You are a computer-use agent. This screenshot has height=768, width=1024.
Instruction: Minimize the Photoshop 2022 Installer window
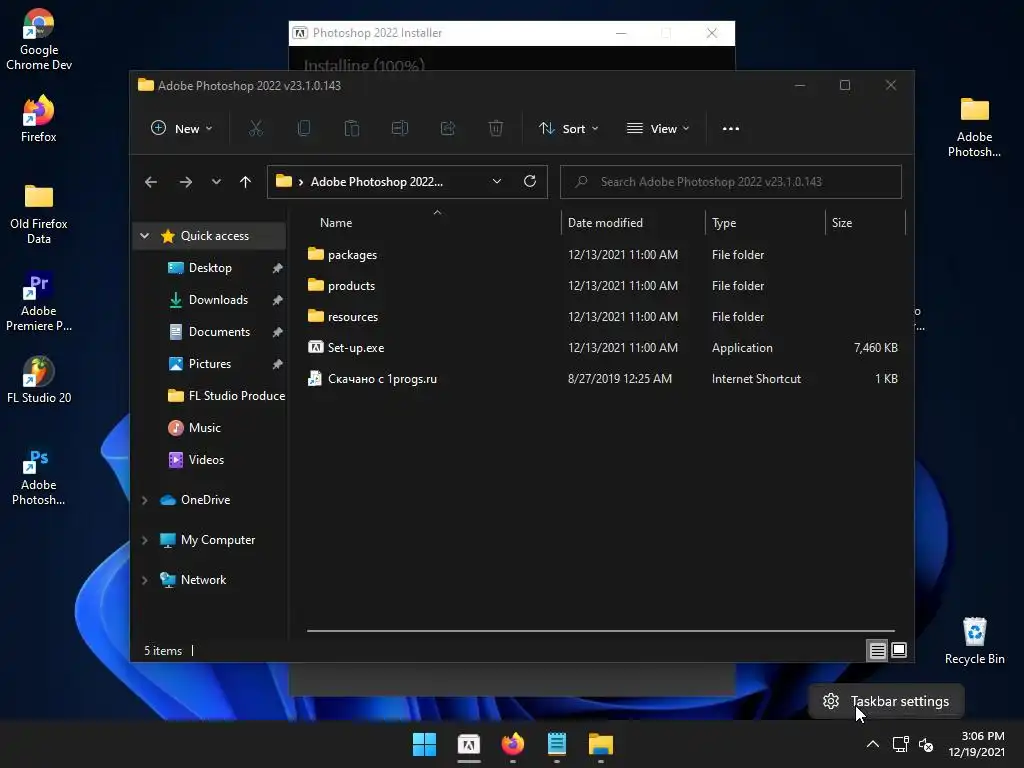tap(621, 33)
